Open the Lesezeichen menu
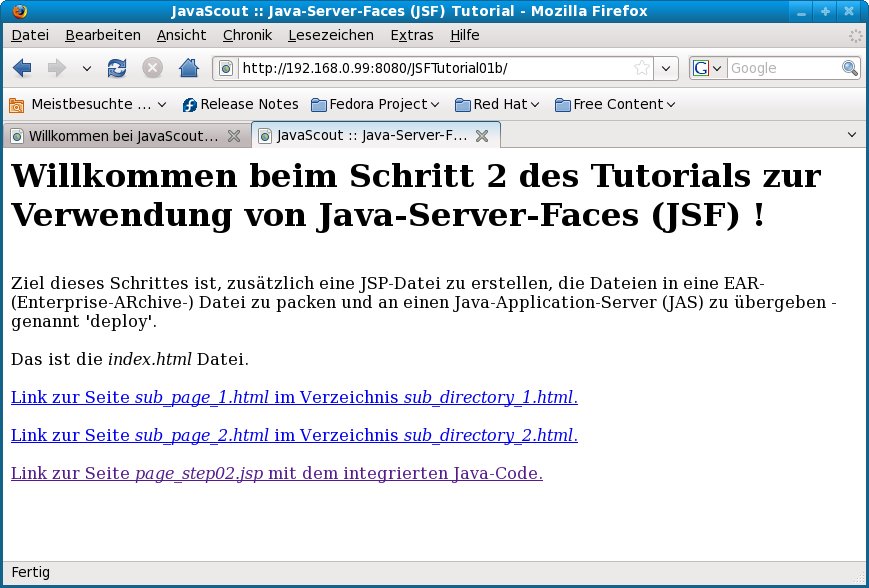Image resolution: width=869 pixels, height=588 pixels. [x=330, y=35]
